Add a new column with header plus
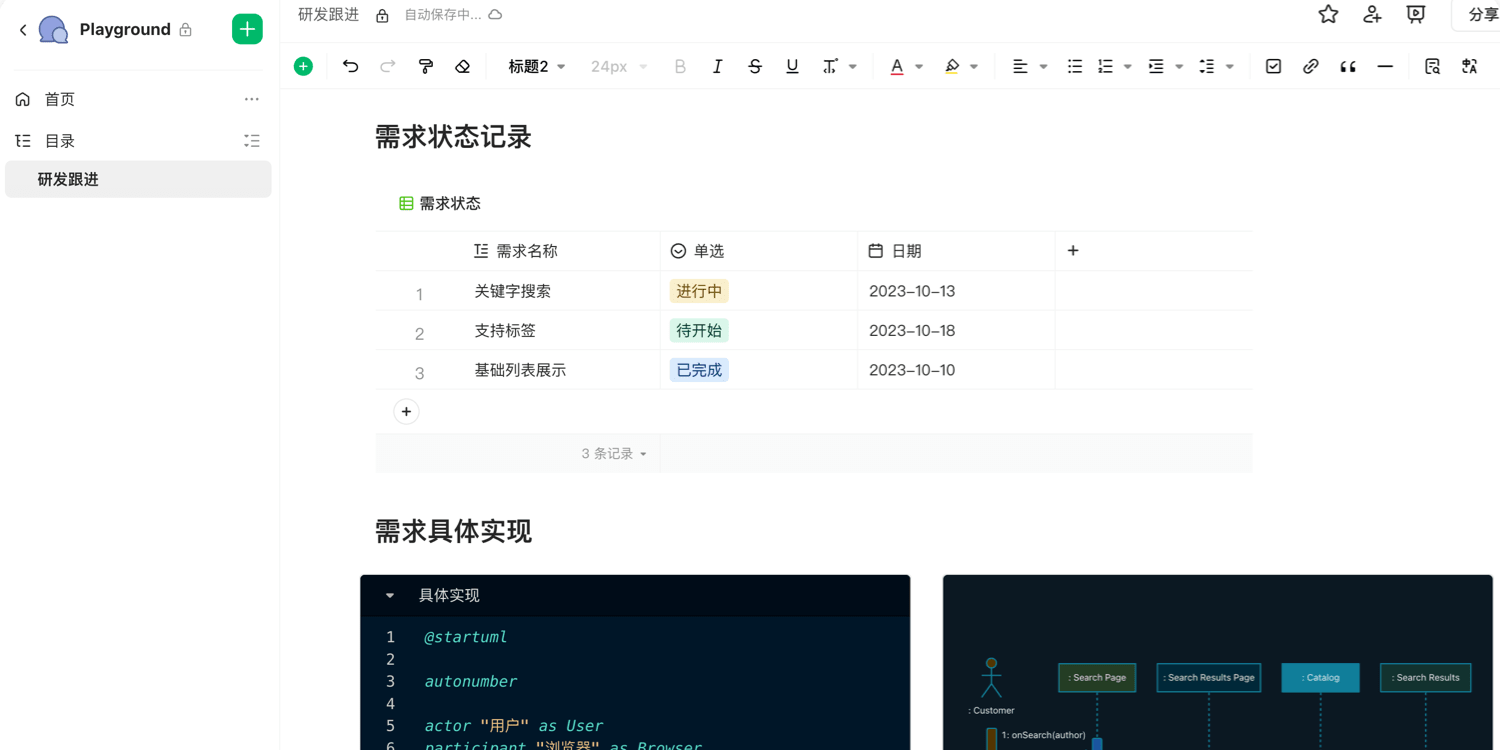This screenshot has width=1500, height=750. click(x=1073, y=251)
